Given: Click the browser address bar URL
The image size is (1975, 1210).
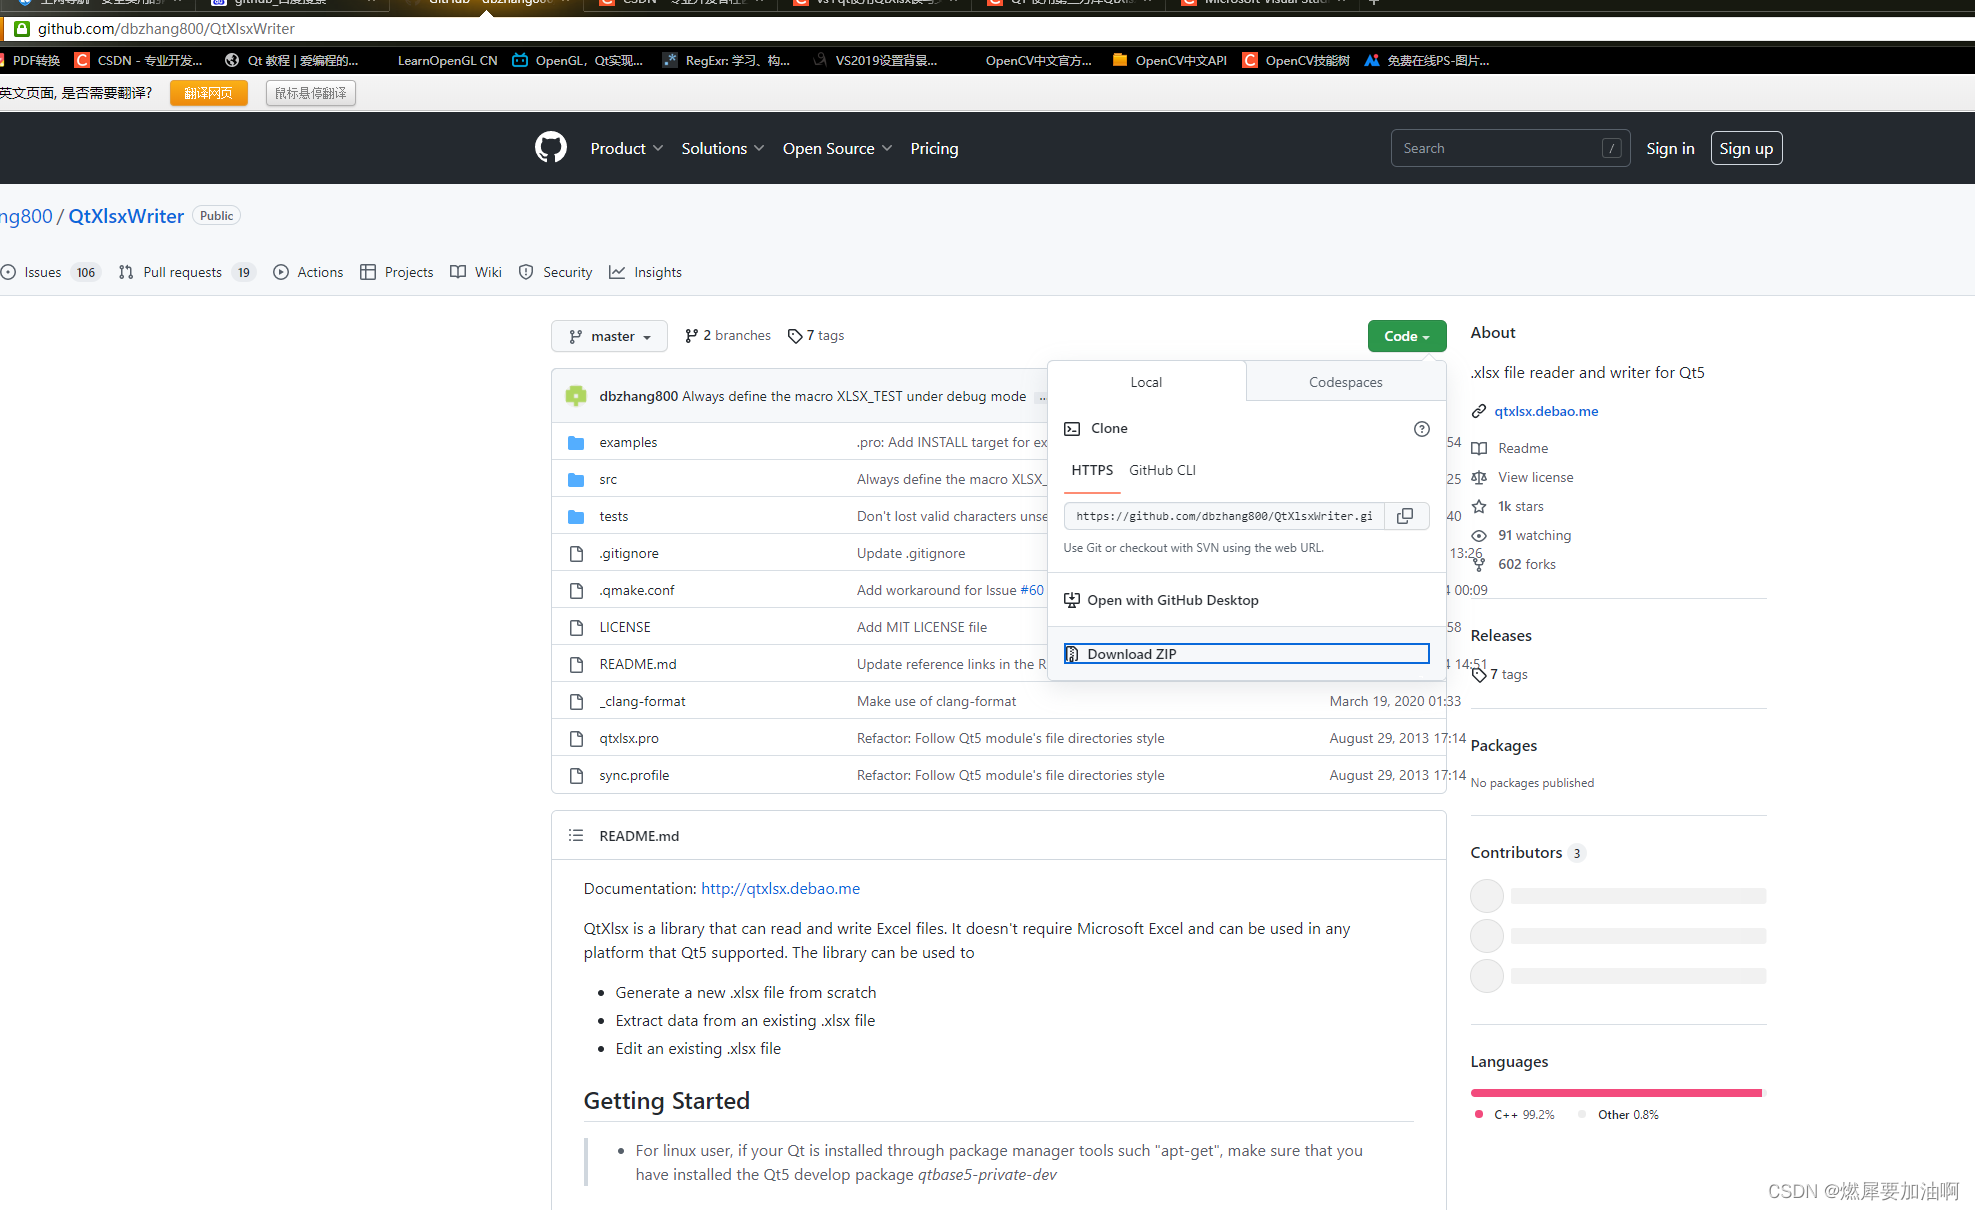Looking at the screenshot, I should point(166,28).
